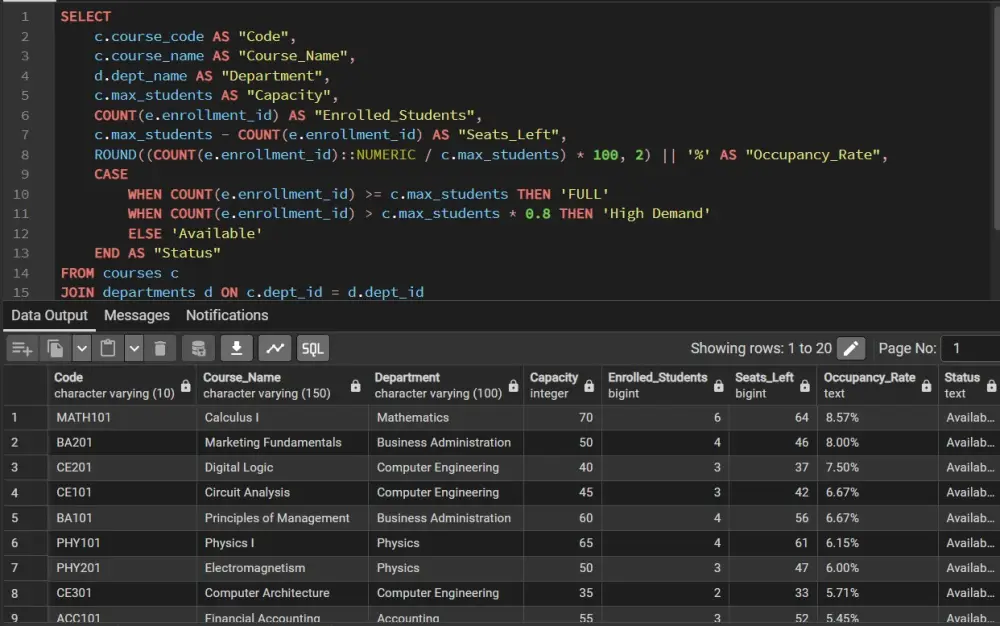The image size is (1000, 626).
Task: Click the pencil icon next to Showing rows
Action: (x=852, y=348)
